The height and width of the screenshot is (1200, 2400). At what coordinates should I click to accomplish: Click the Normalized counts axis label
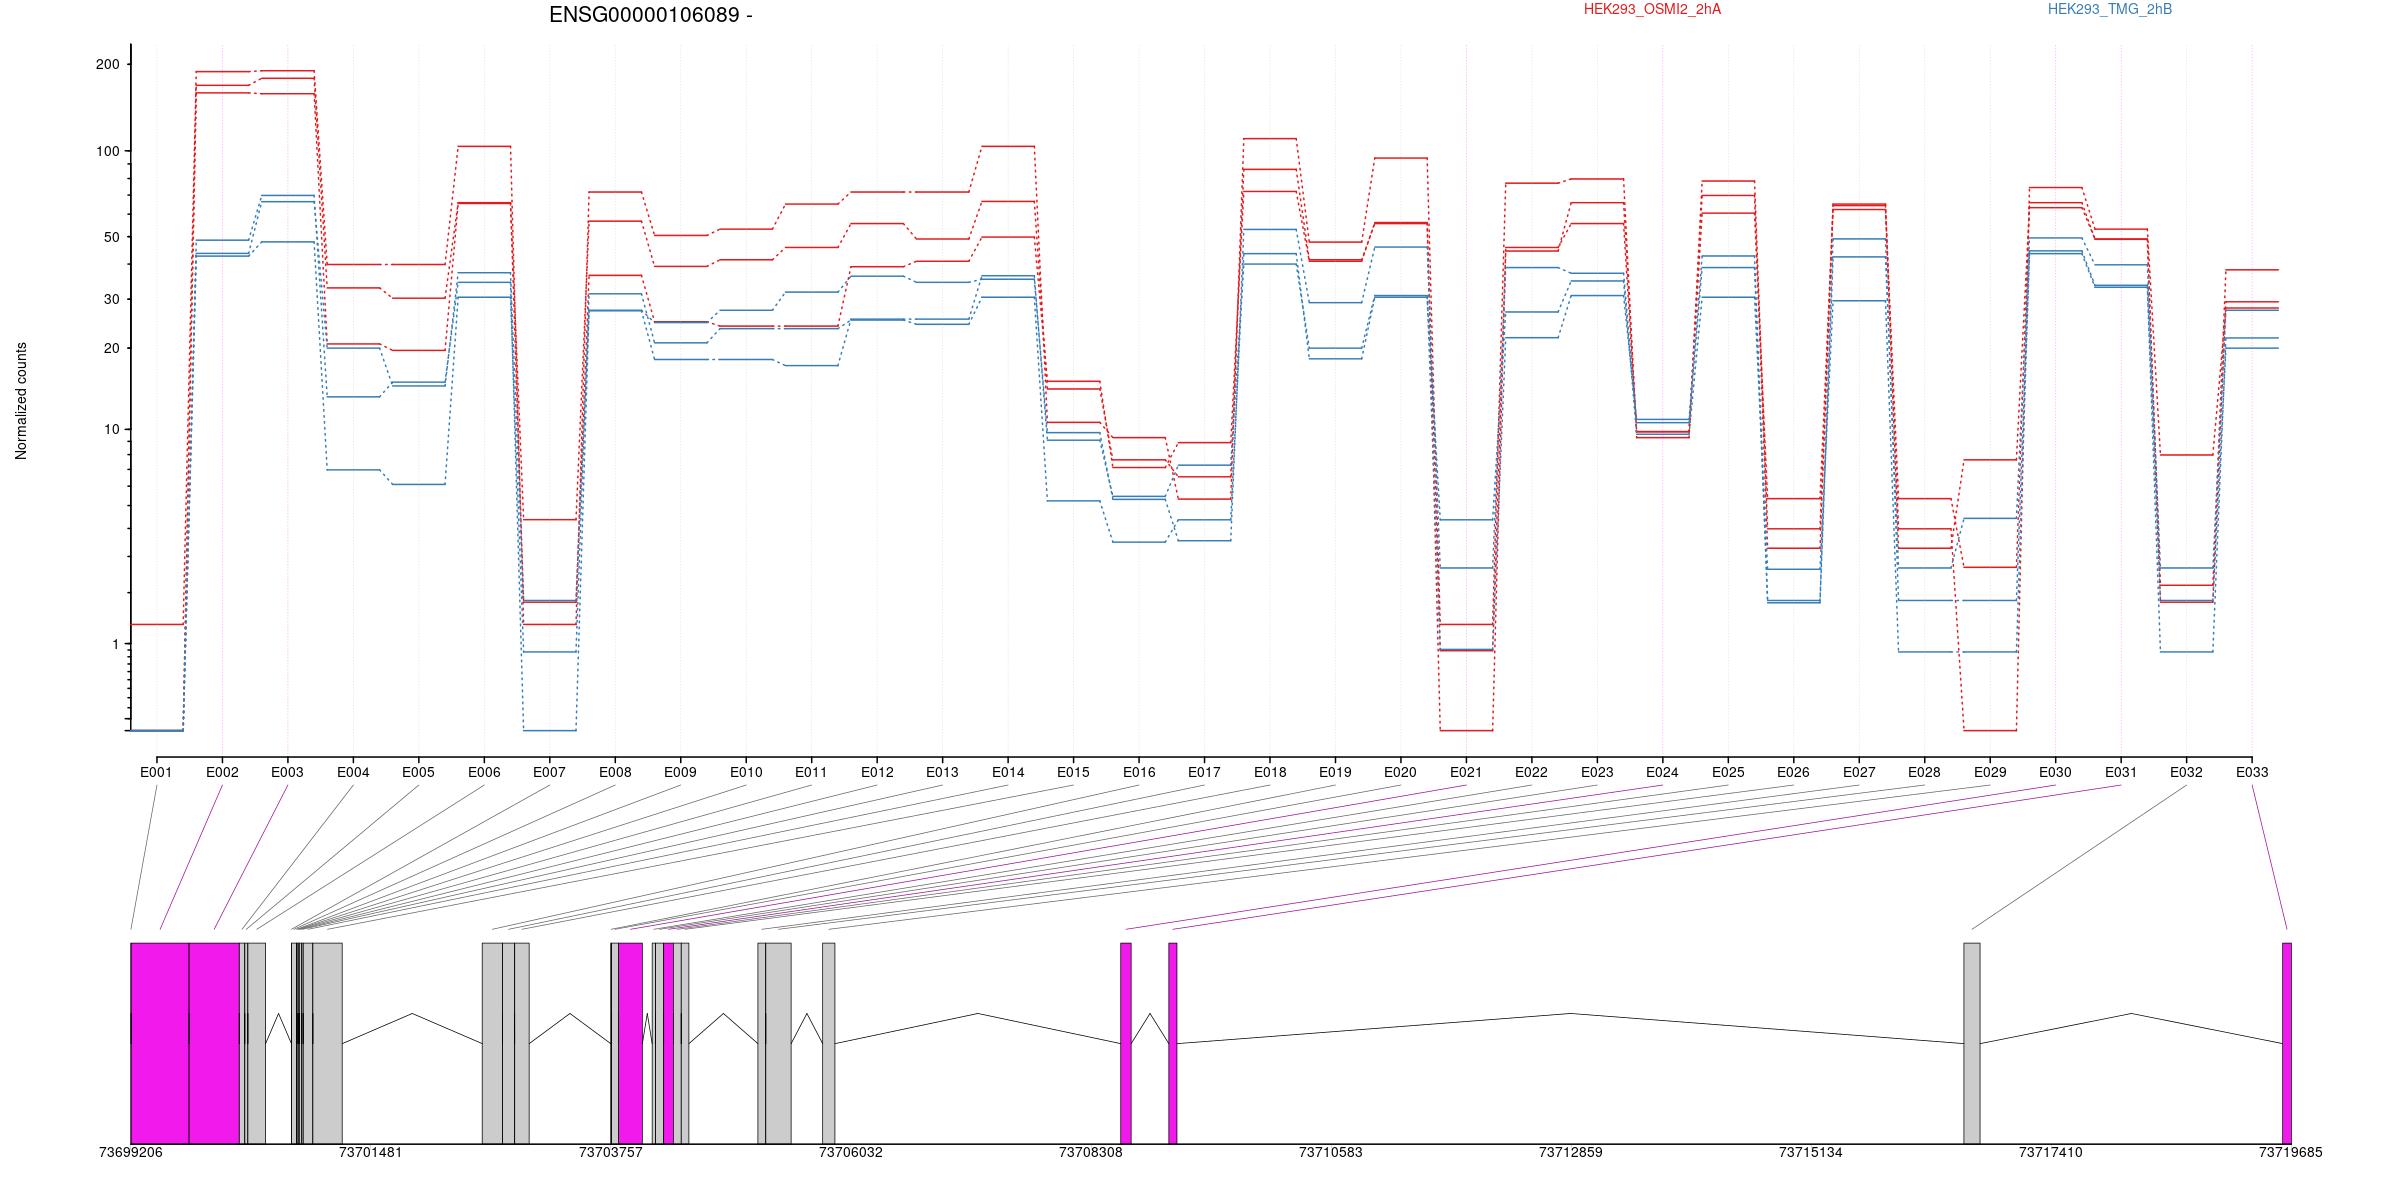pyautogui.click(x=21, y=401)
